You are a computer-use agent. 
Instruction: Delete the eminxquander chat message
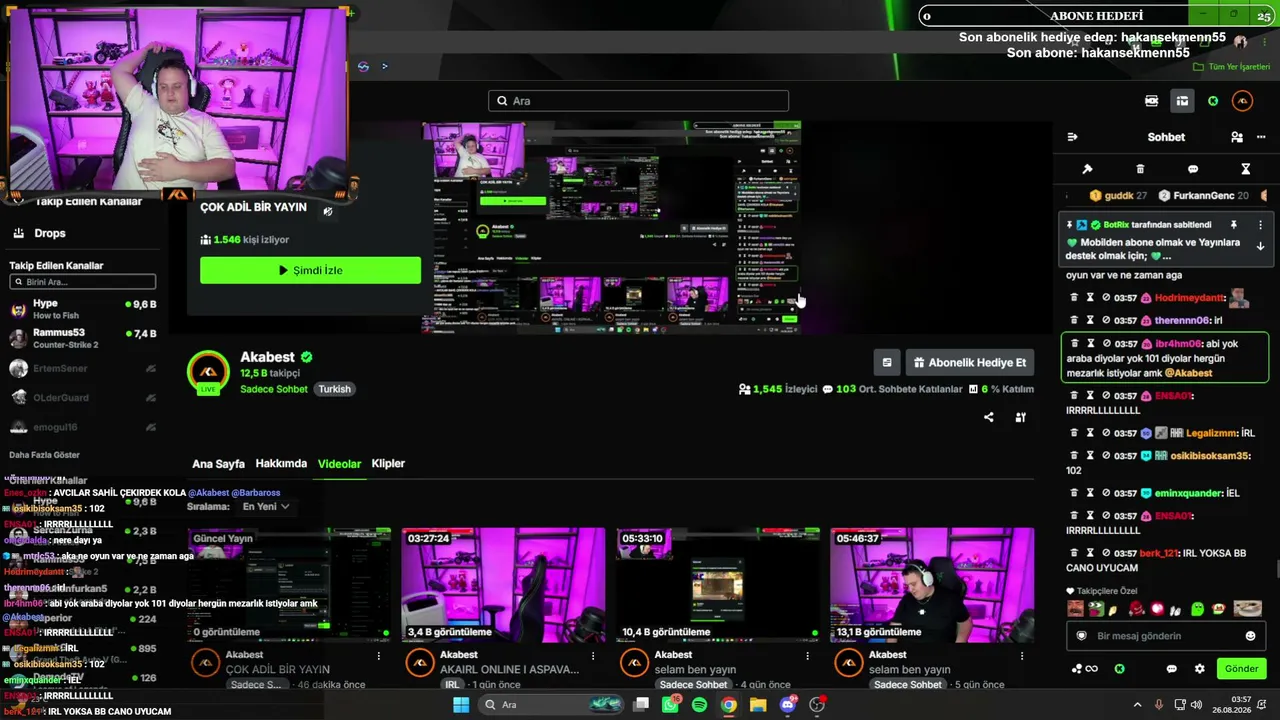tap(1074, 493)
